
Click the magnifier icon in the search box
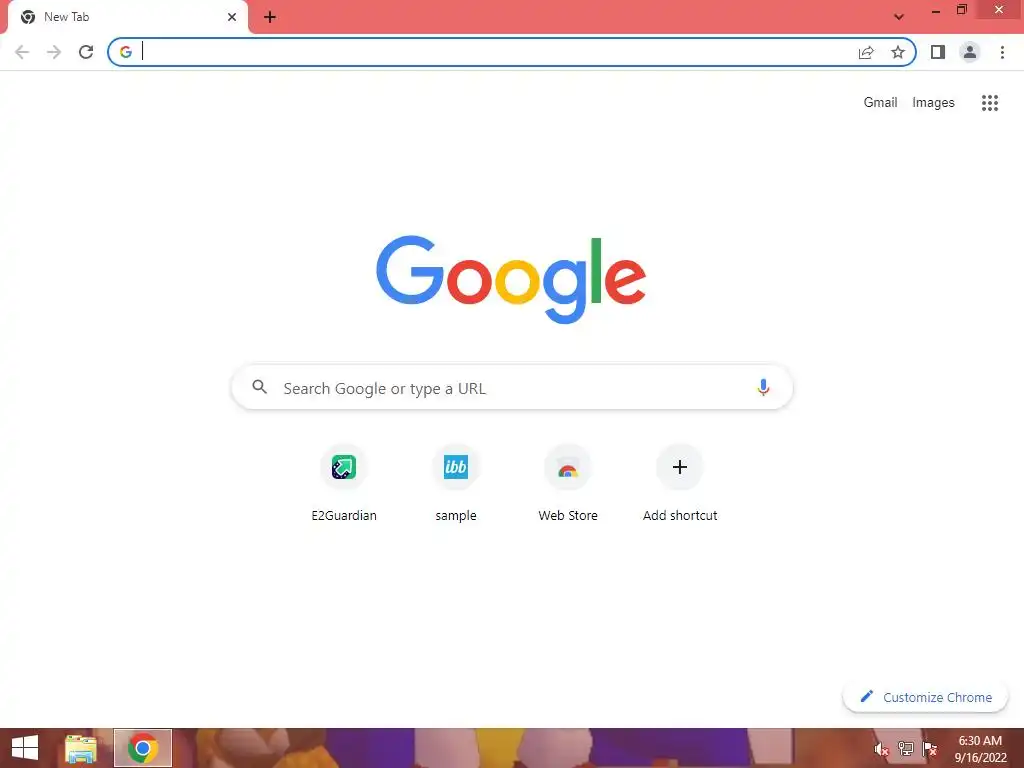point(259,387)
